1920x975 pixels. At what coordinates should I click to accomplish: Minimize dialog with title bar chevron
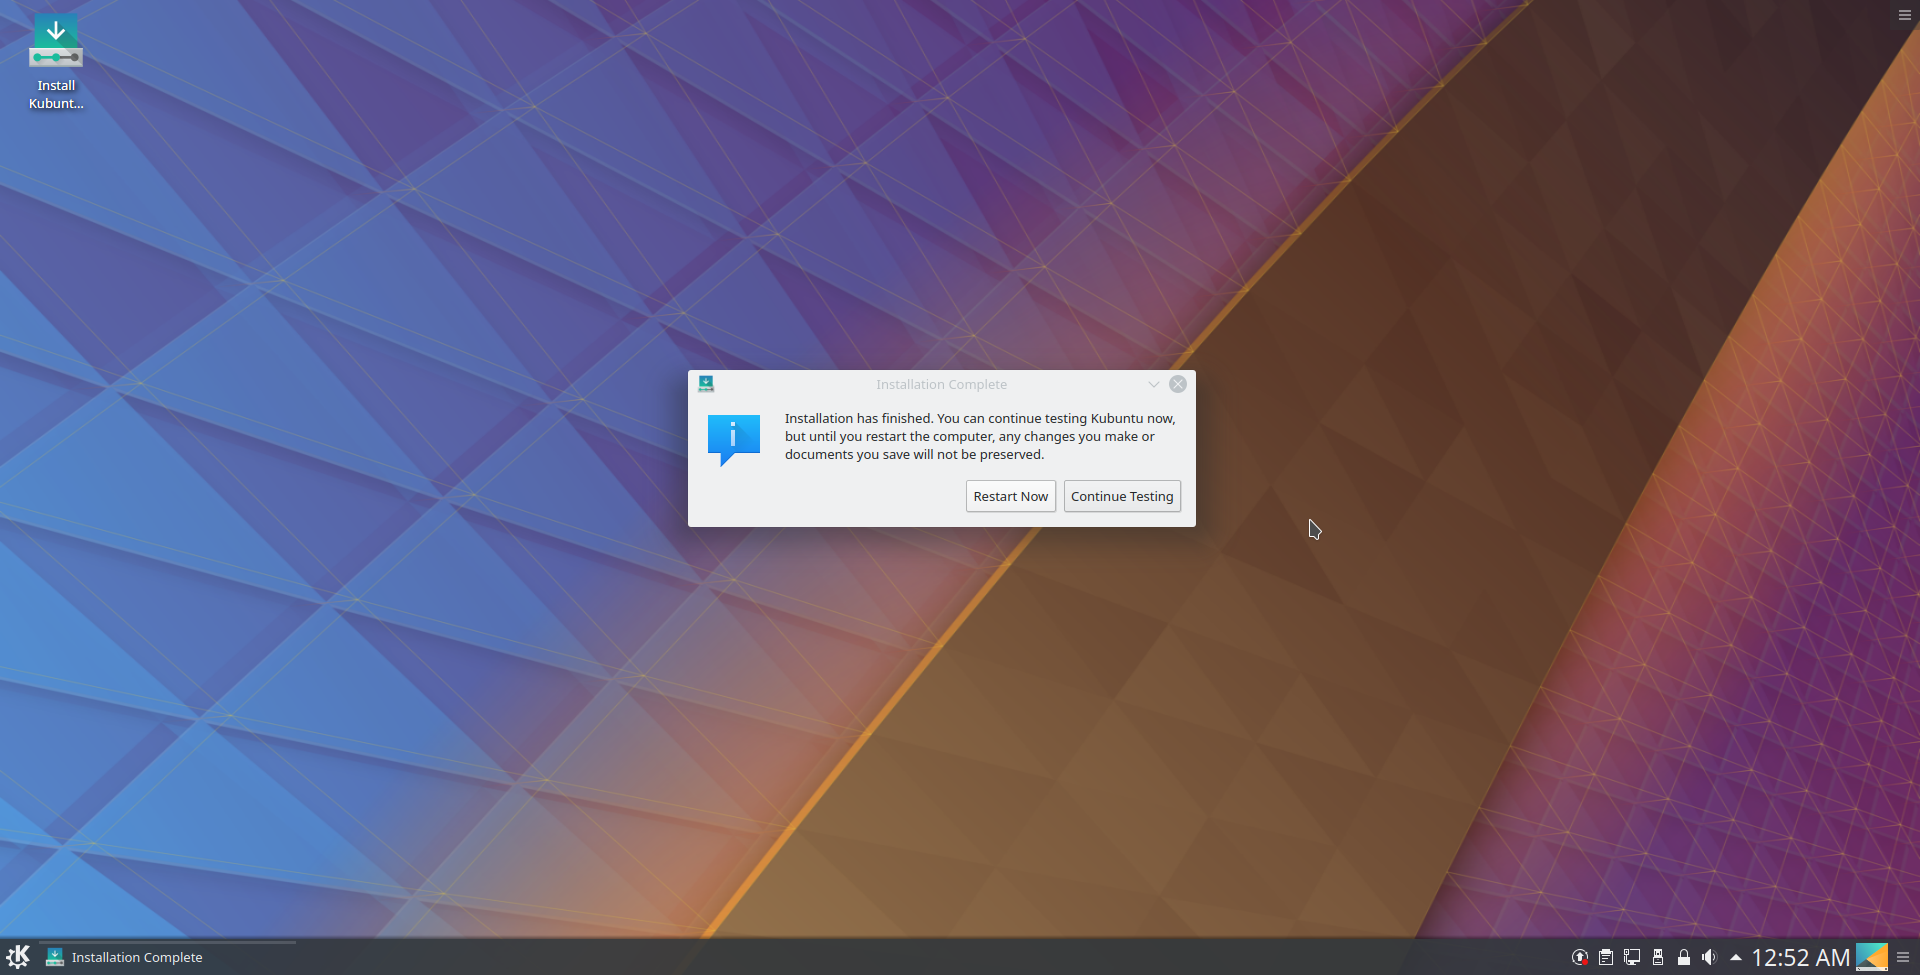[1153, 384]
